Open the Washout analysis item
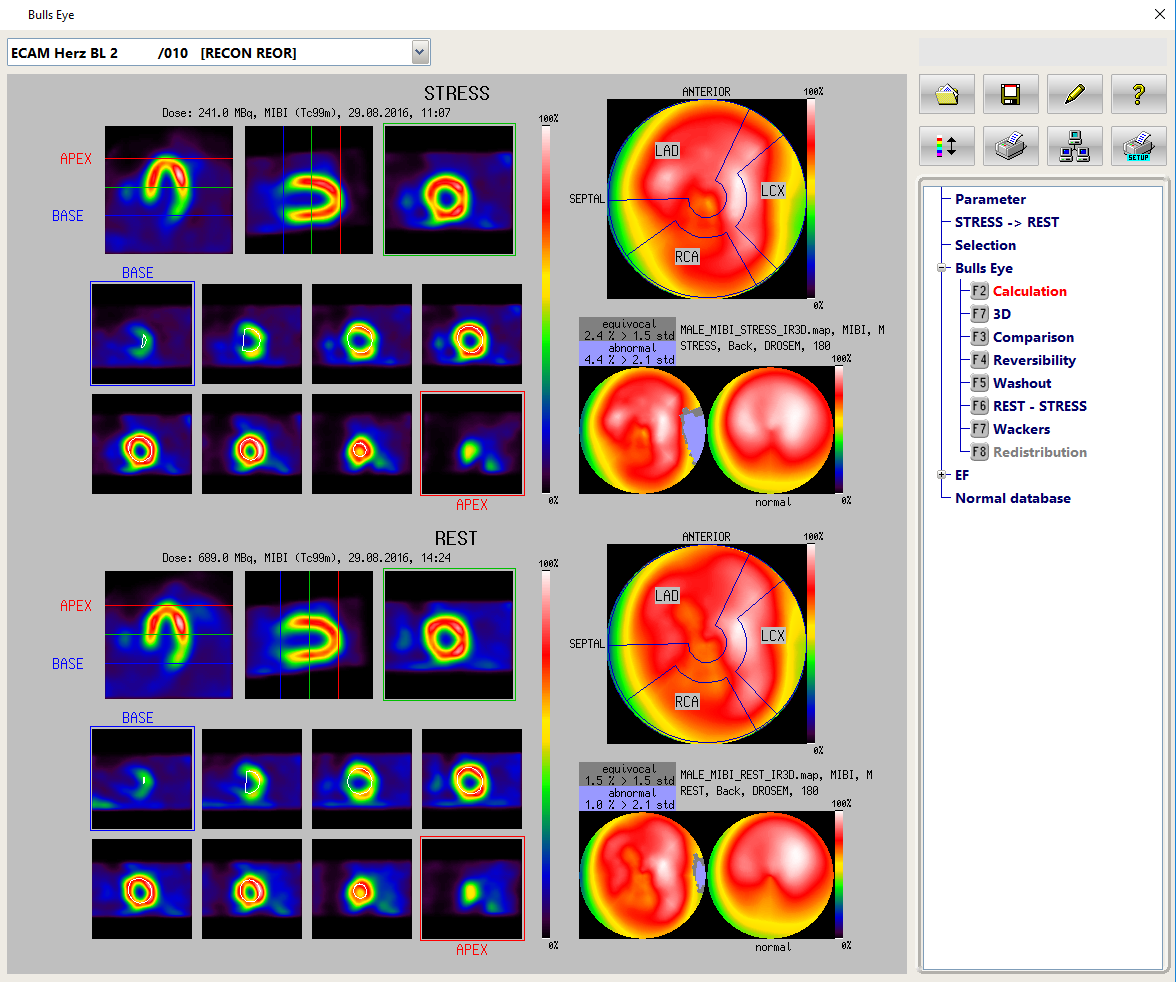Screen dimensions: 1176x982 point(1021,383)
